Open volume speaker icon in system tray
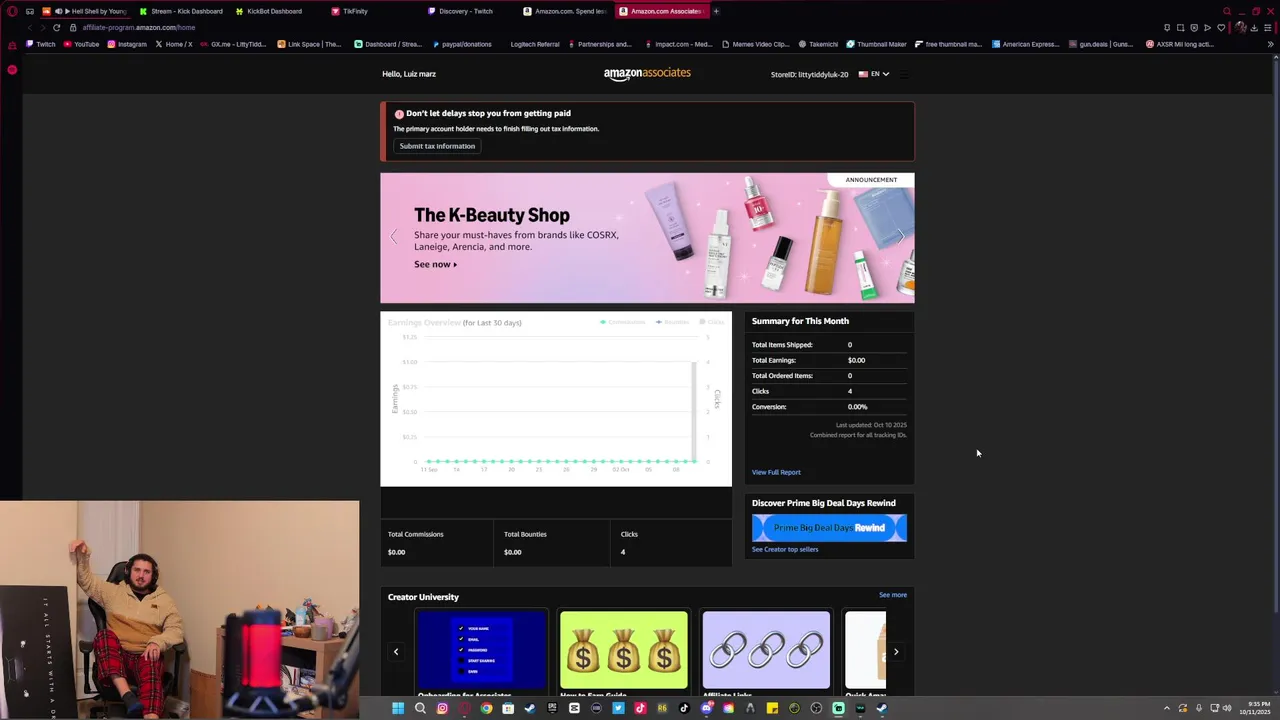Viewport: 1280px width, 720px height. coord(1227,708)
